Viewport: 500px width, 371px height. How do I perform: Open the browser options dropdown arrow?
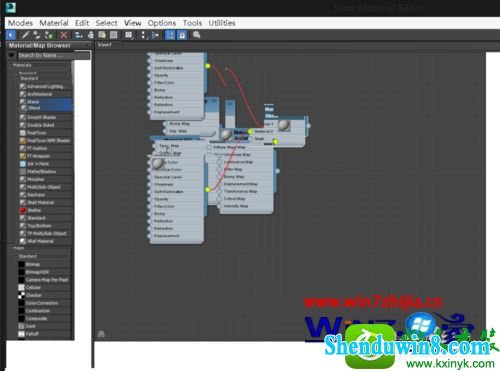(12, 55)
